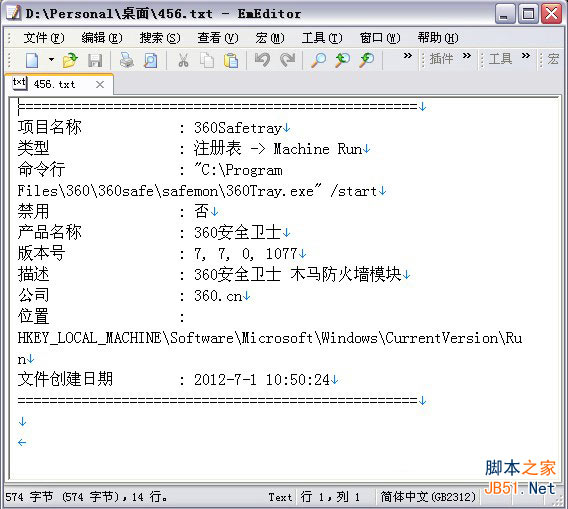The height and width of the screenshot is (509, 568).
Task: Click the New file toolbar icon
Action: click(x=32, y=60)
